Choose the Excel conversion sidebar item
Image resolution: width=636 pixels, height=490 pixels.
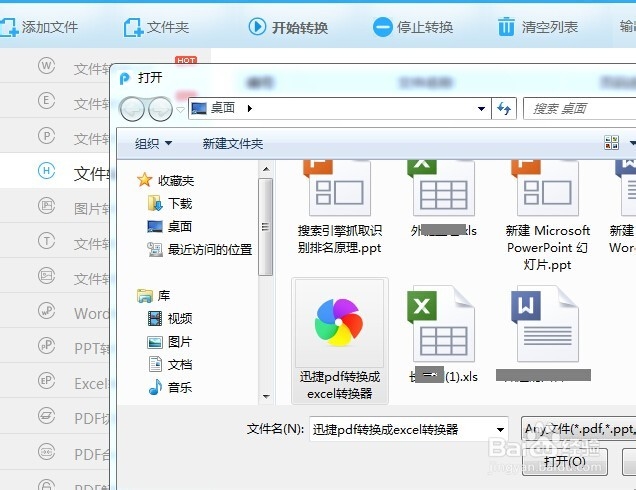[55, 381]
